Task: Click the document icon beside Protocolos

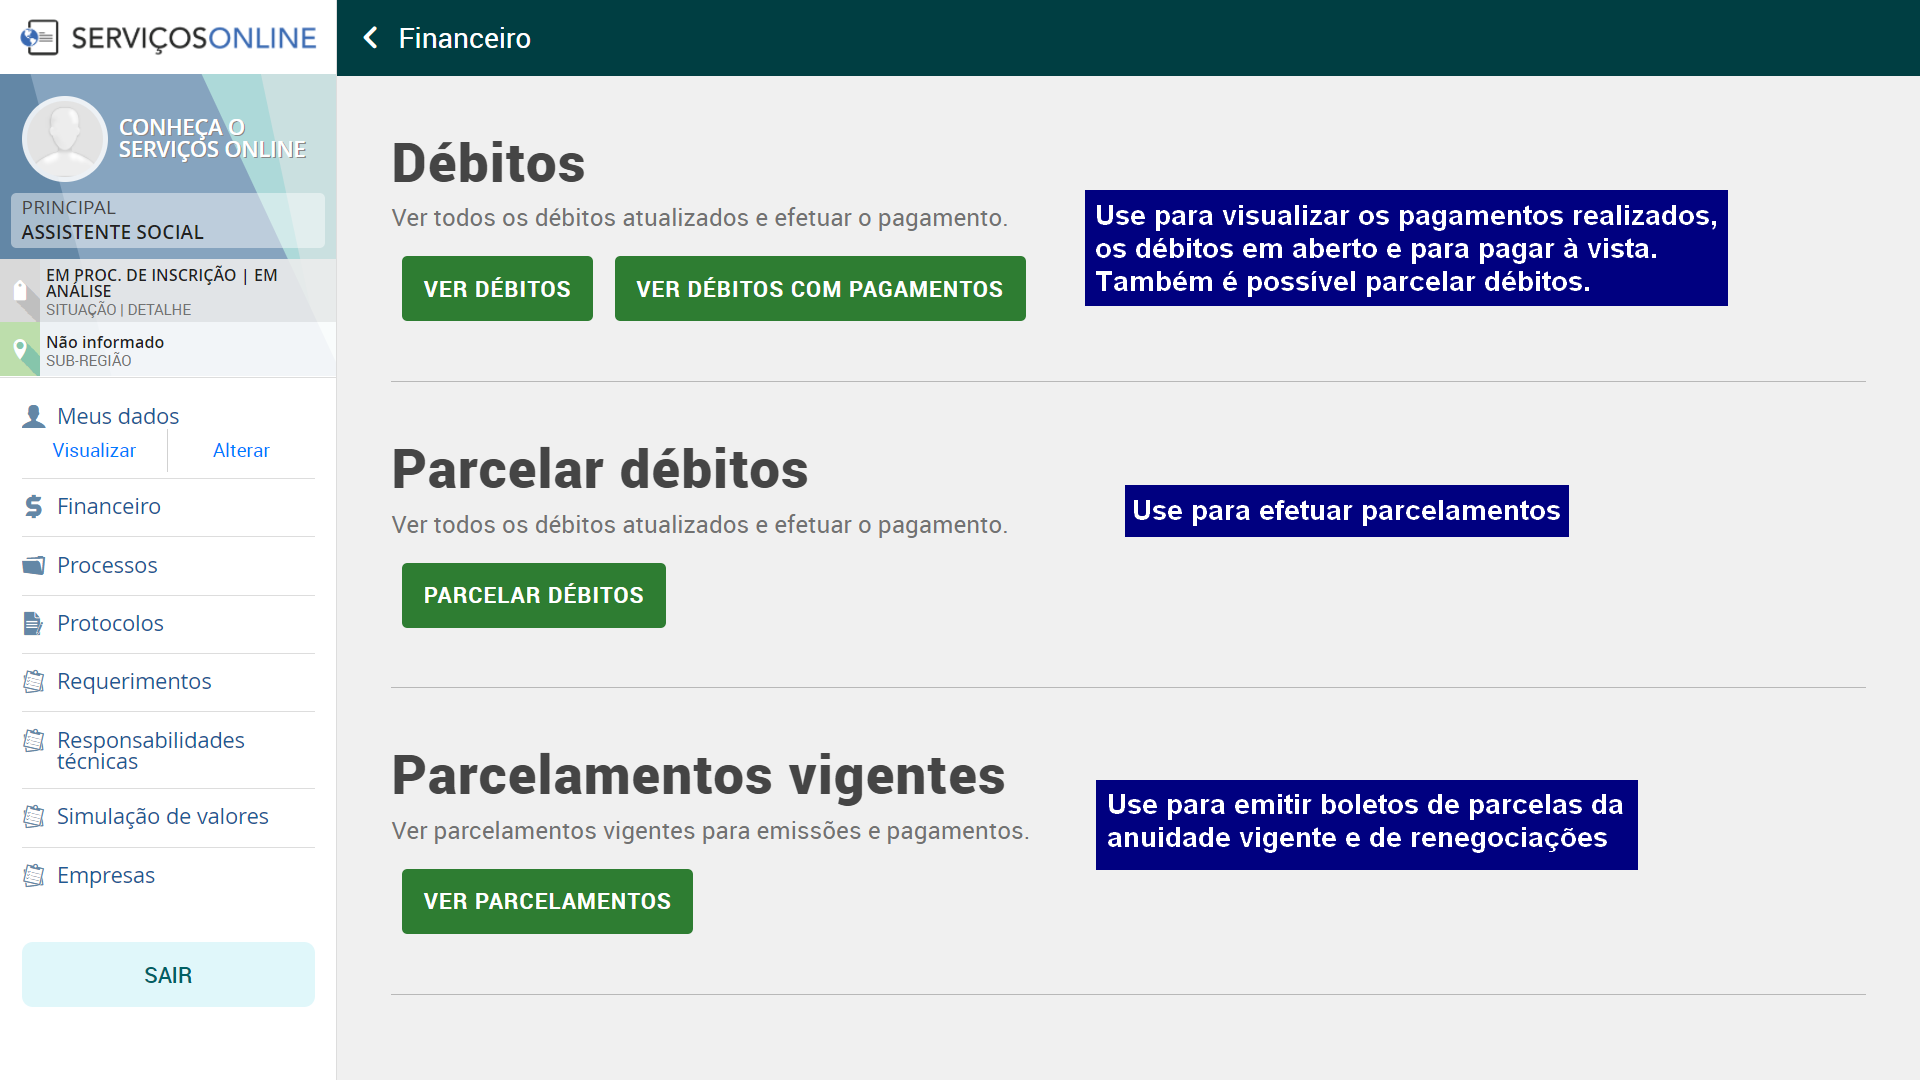Action: click(x=34, y=624)
